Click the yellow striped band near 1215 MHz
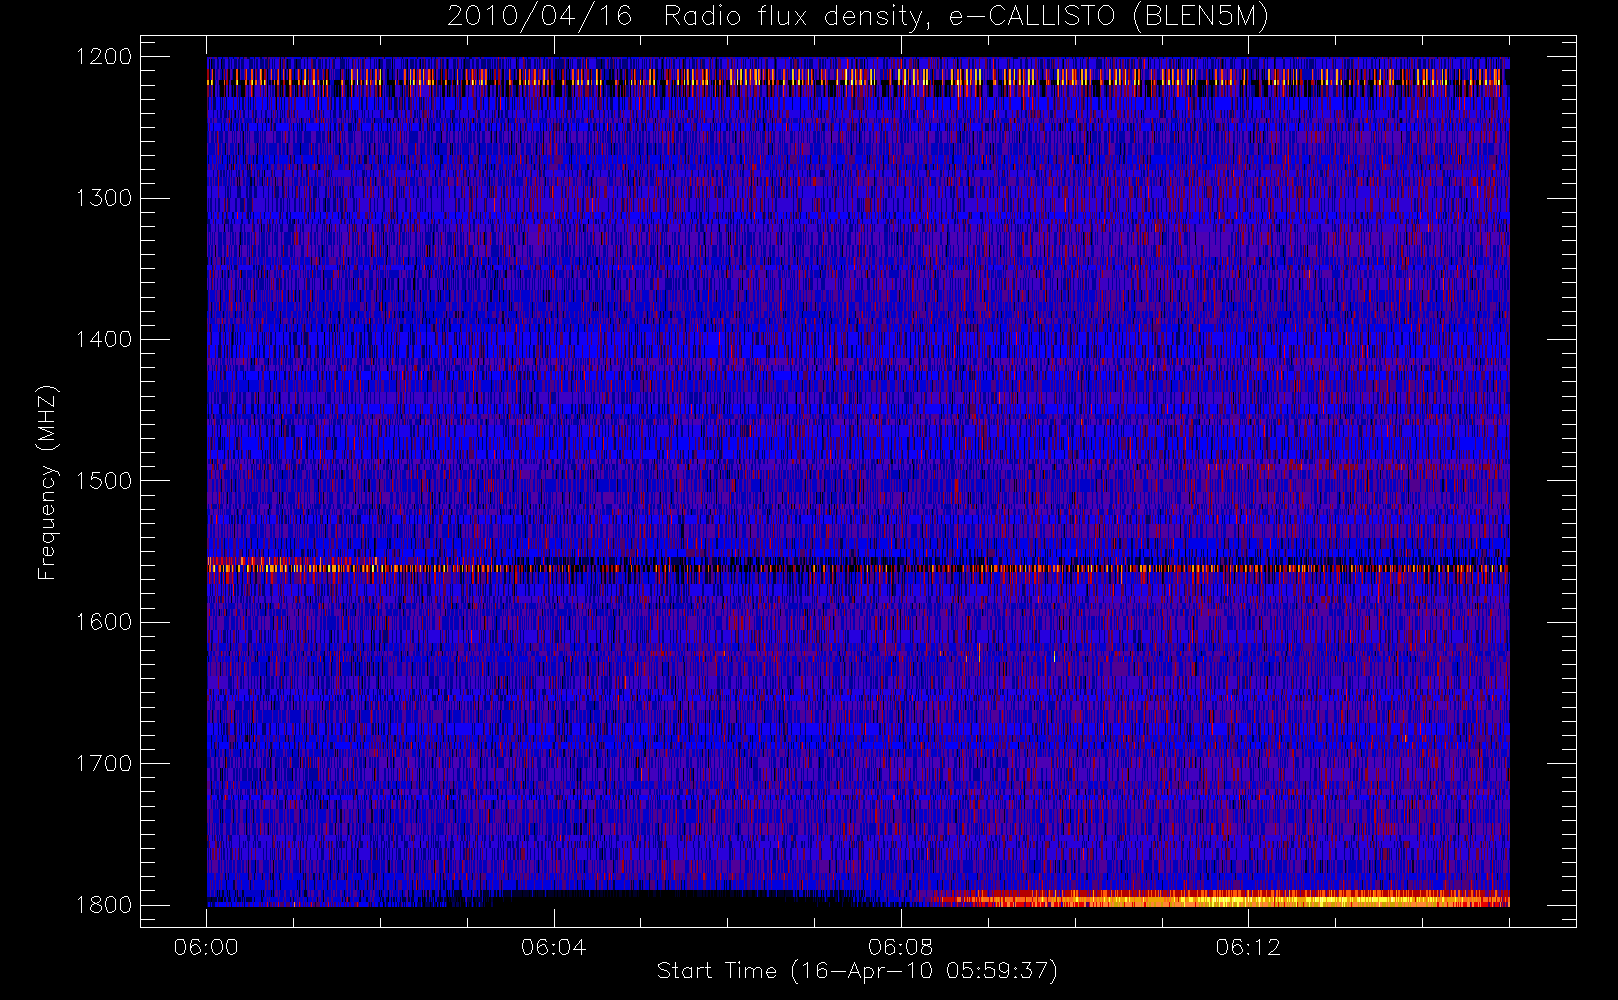The height and width of the screenshot is (1000, 1618). pyautogui.click(x=858, y=77)
